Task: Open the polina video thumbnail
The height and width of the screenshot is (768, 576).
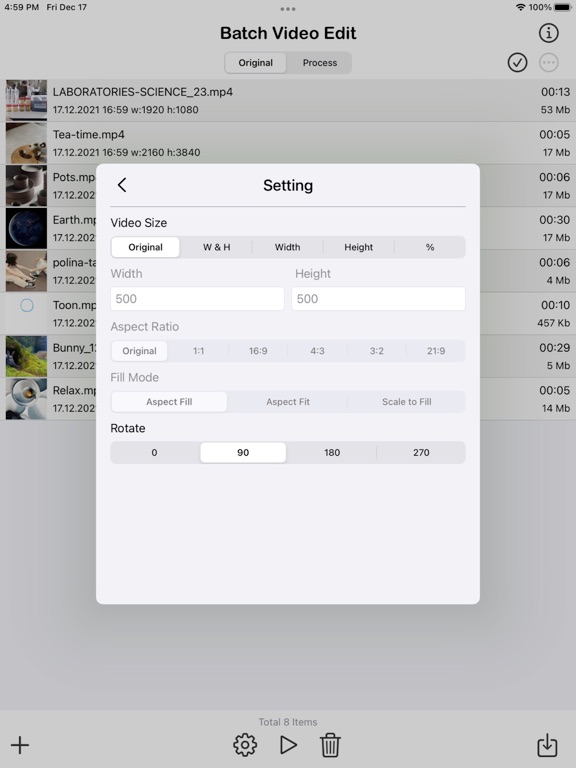Action: click(x=26, y=270)
